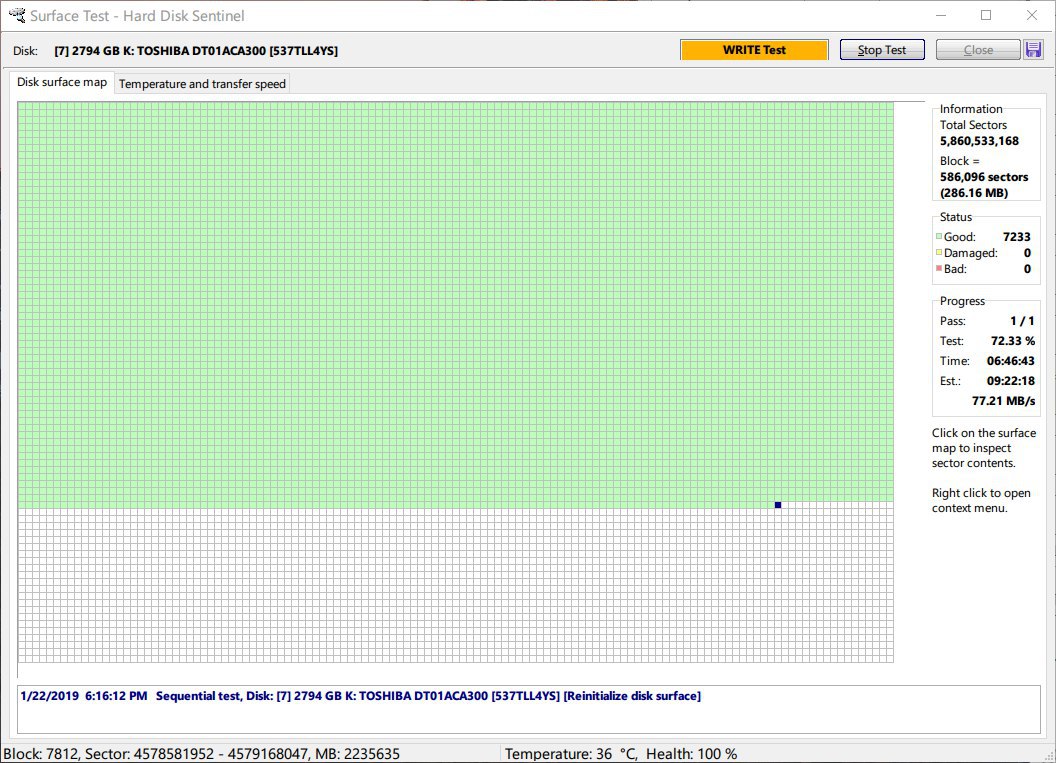Minimize the Surface Test window
This screenshot has width=1056, height=763.
(x=939, y=16)
